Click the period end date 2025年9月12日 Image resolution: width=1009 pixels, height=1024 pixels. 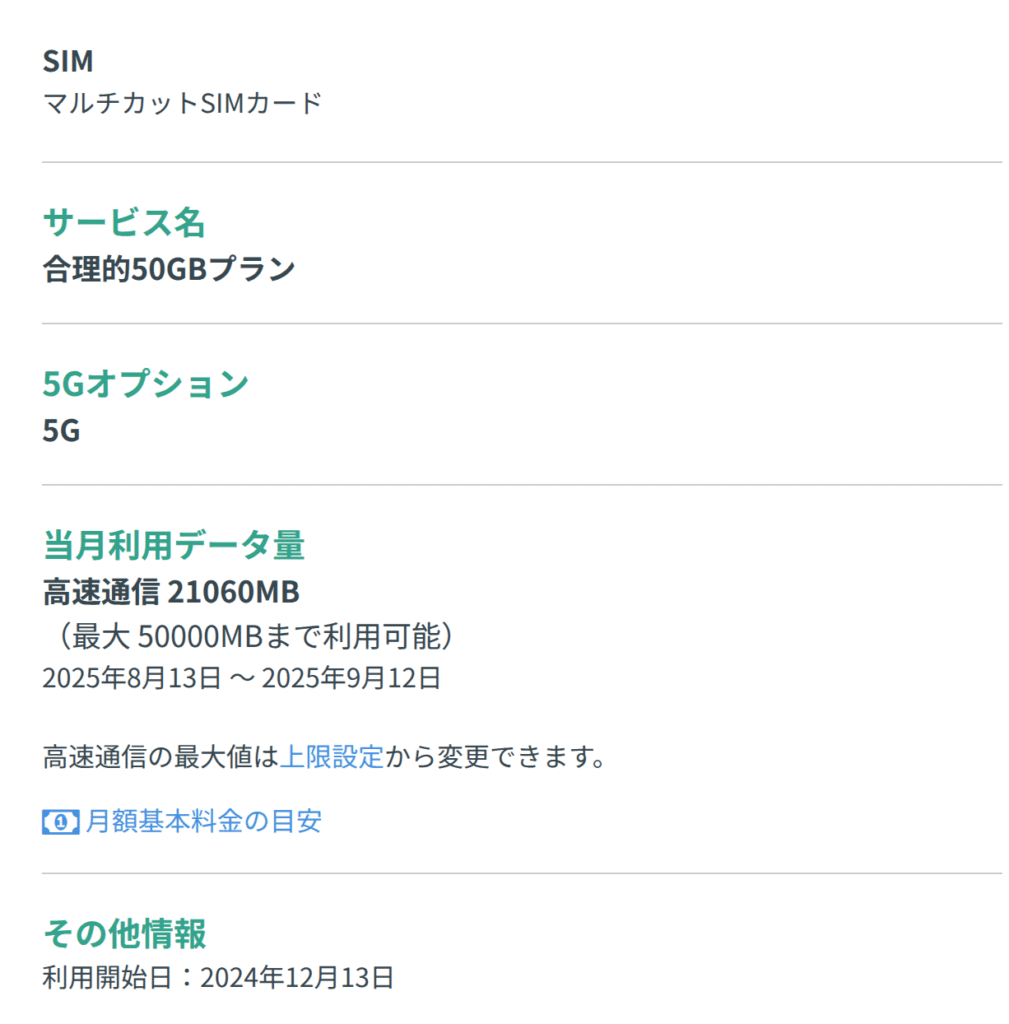tap(351, 678)
